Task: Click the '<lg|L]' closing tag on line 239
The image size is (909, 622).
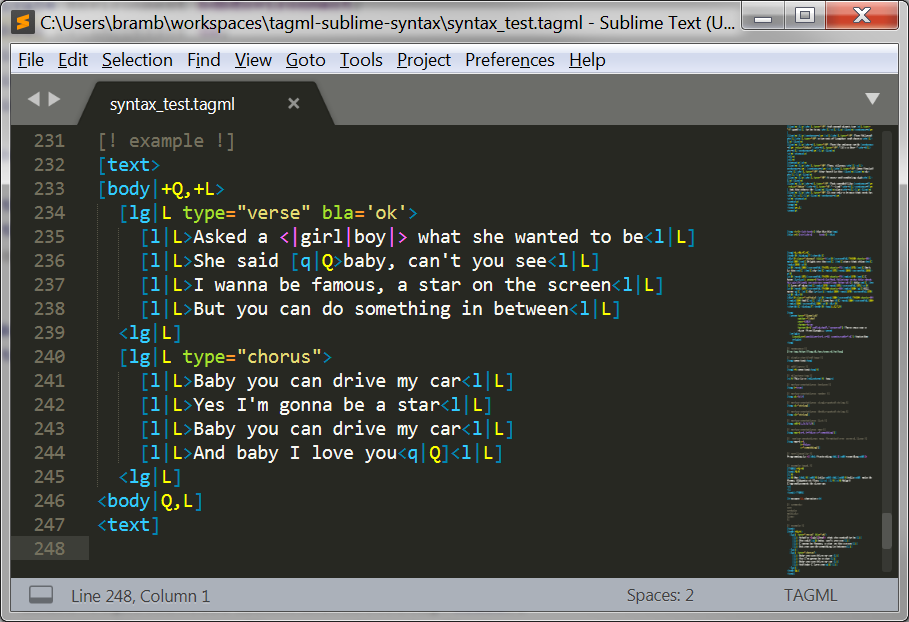Action: [150, 333]
